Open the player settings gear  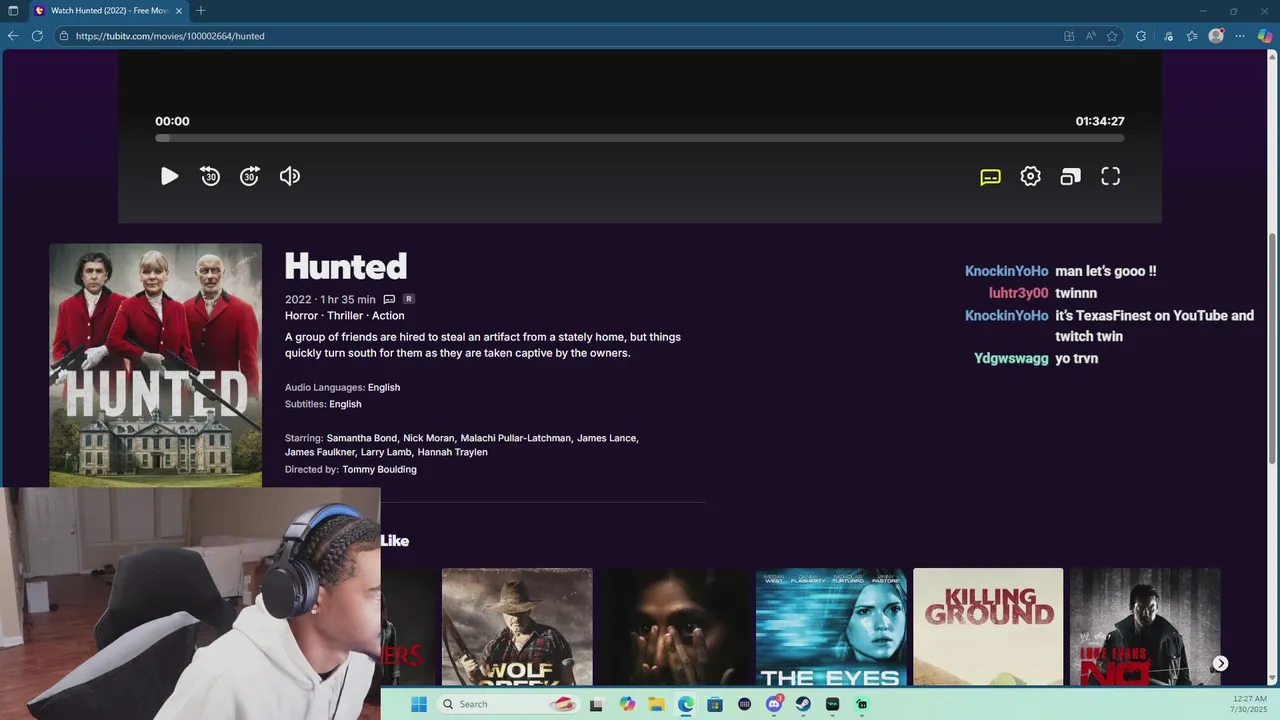coord(1030,176)
